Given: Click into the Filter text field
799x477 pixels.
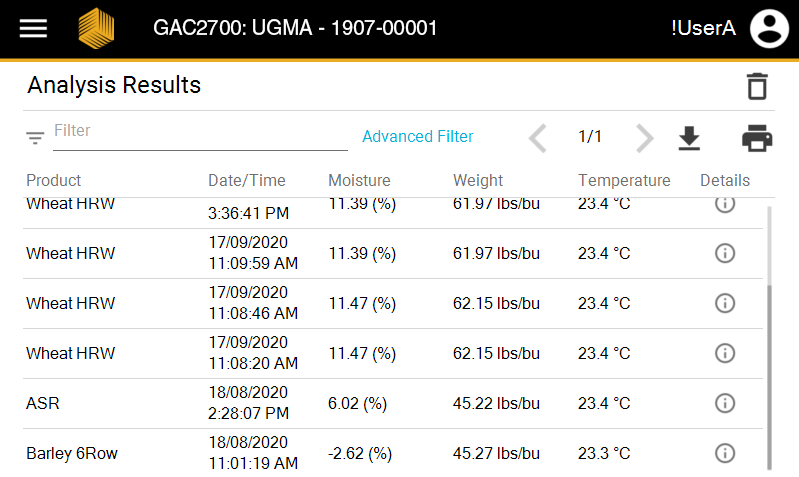Looking at the screenshot, I should click(x=200, y=132).
